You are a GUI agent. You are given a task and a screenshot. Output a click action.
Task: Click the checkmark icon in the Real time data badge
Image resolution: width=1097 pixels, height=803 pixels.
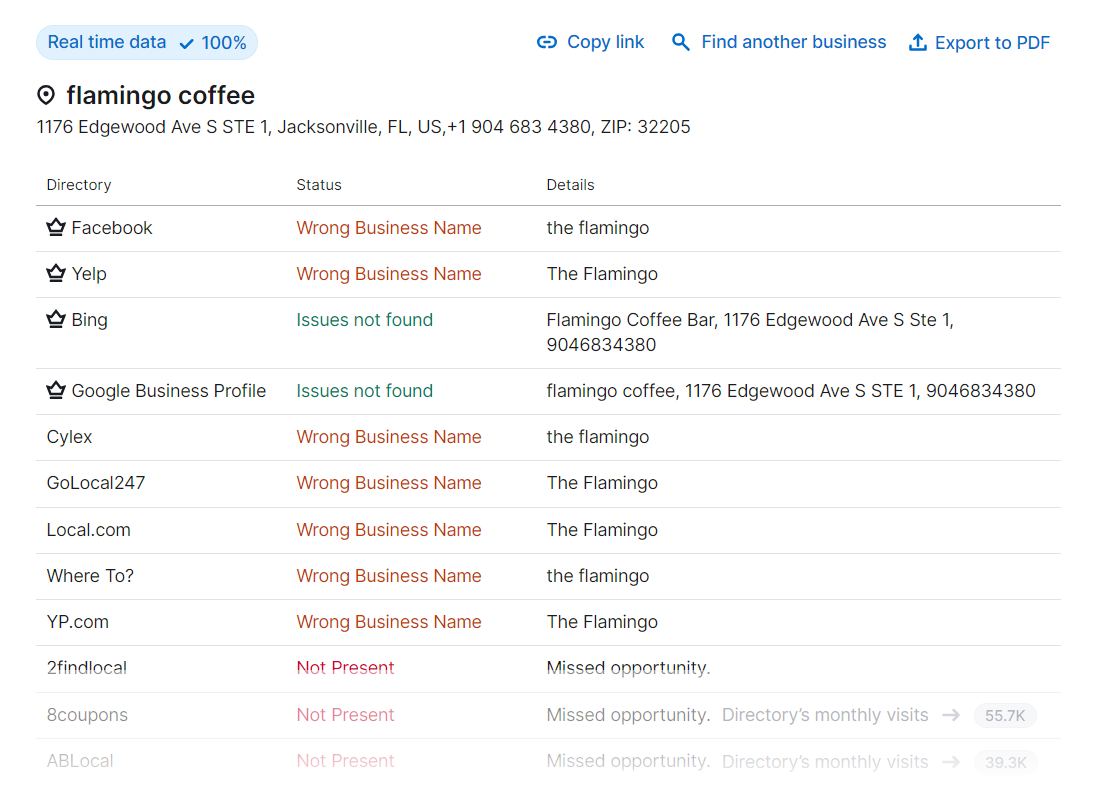pyautogui.click(x=187, y=44)
